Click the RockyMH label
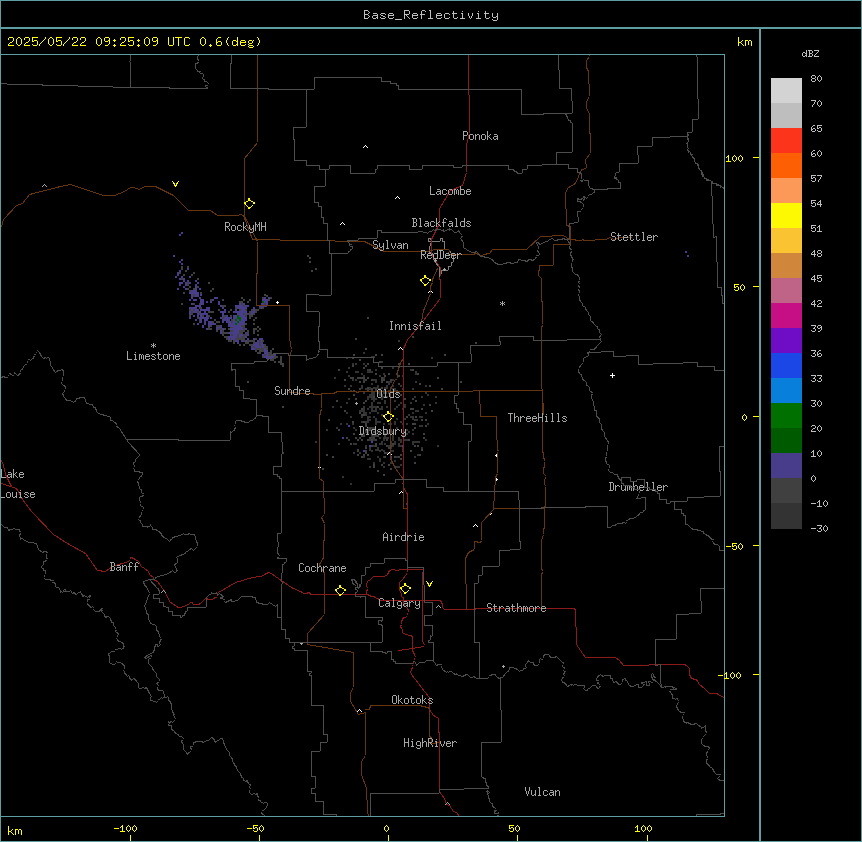The image size is (862, 842). point(245,227)
